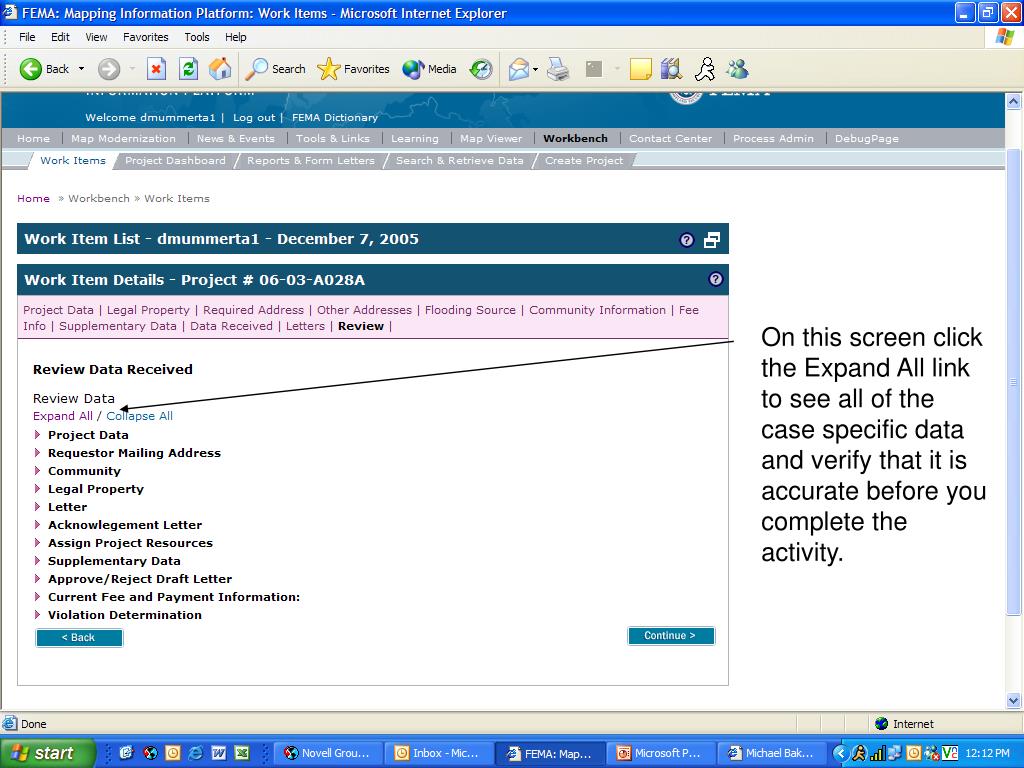The height and width of the screenshot is (768, 1024).
Task: Click restore panel icon on Work Item List
Action: (712, 240)
